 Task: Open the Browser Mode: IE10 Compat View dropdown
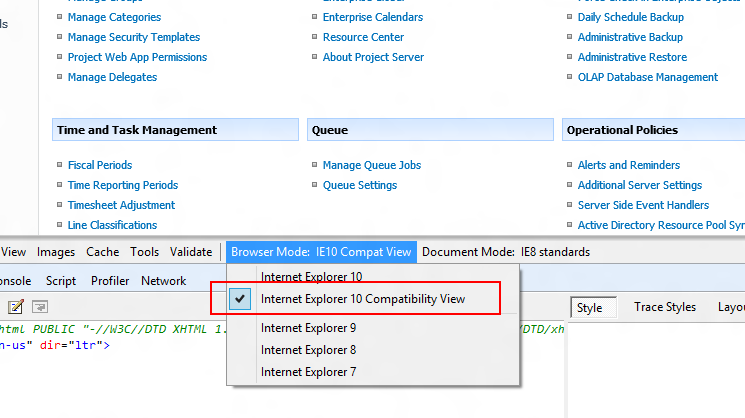tap(321, 252)
